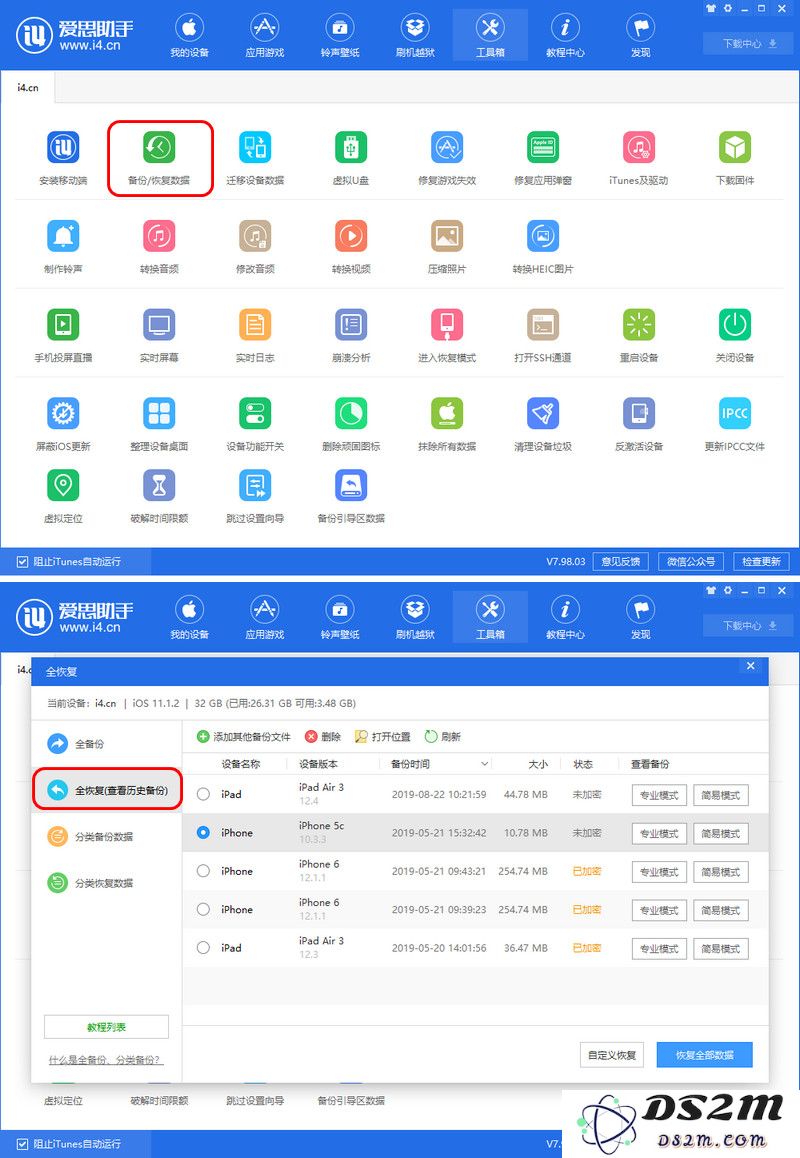Image resolution: width=800 pixels, height=1158 pixels.
Task: Switch to 应用游戏 in upper window
Action: [x=264, y=35]
